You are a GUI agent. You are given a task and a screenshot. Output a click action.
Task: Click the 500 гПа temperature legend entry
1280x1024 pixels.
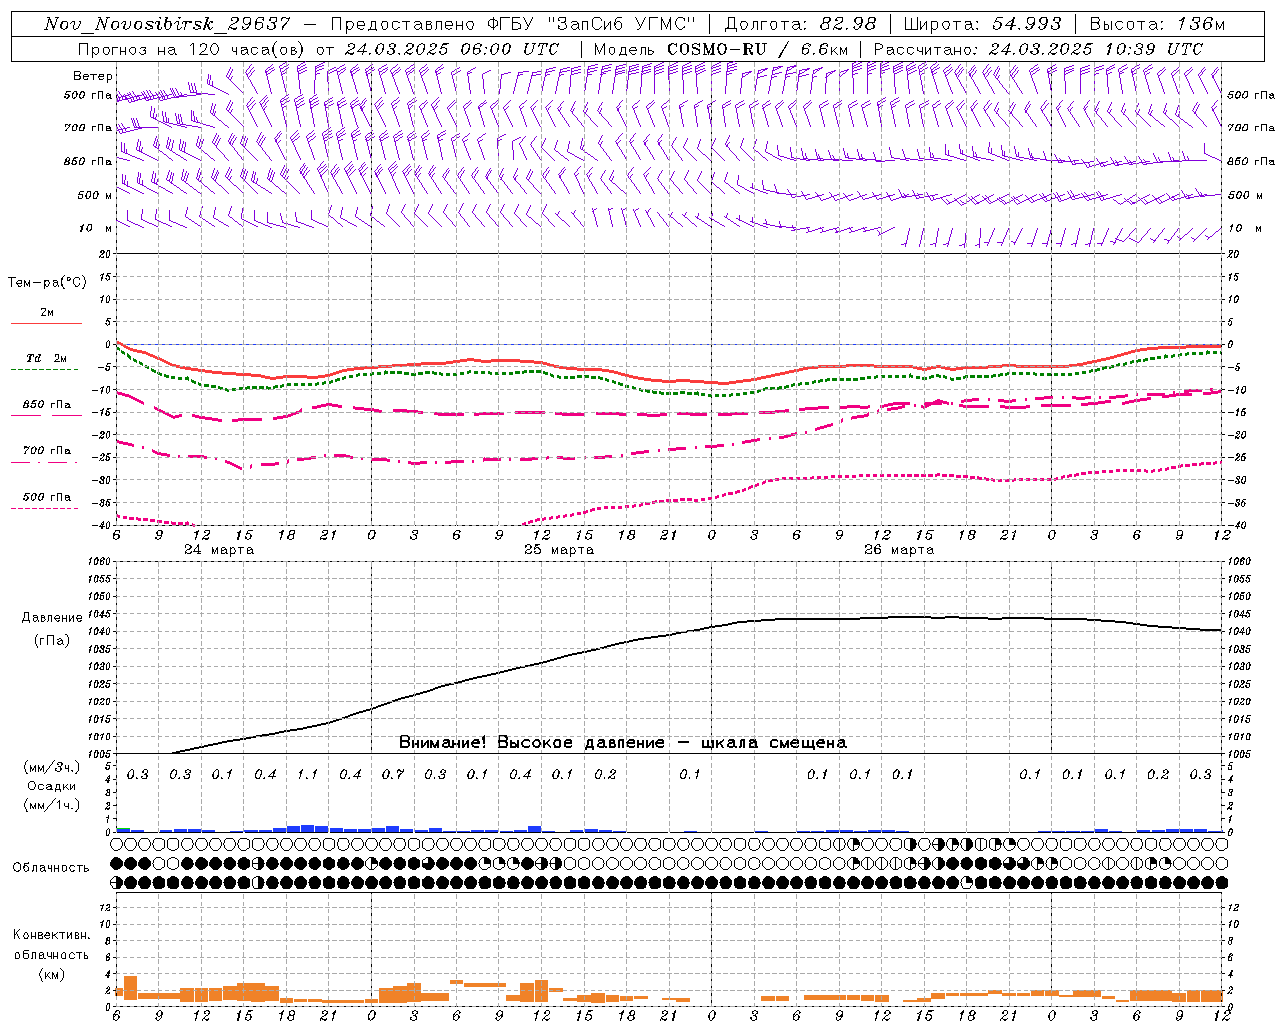tap(47, 497)
